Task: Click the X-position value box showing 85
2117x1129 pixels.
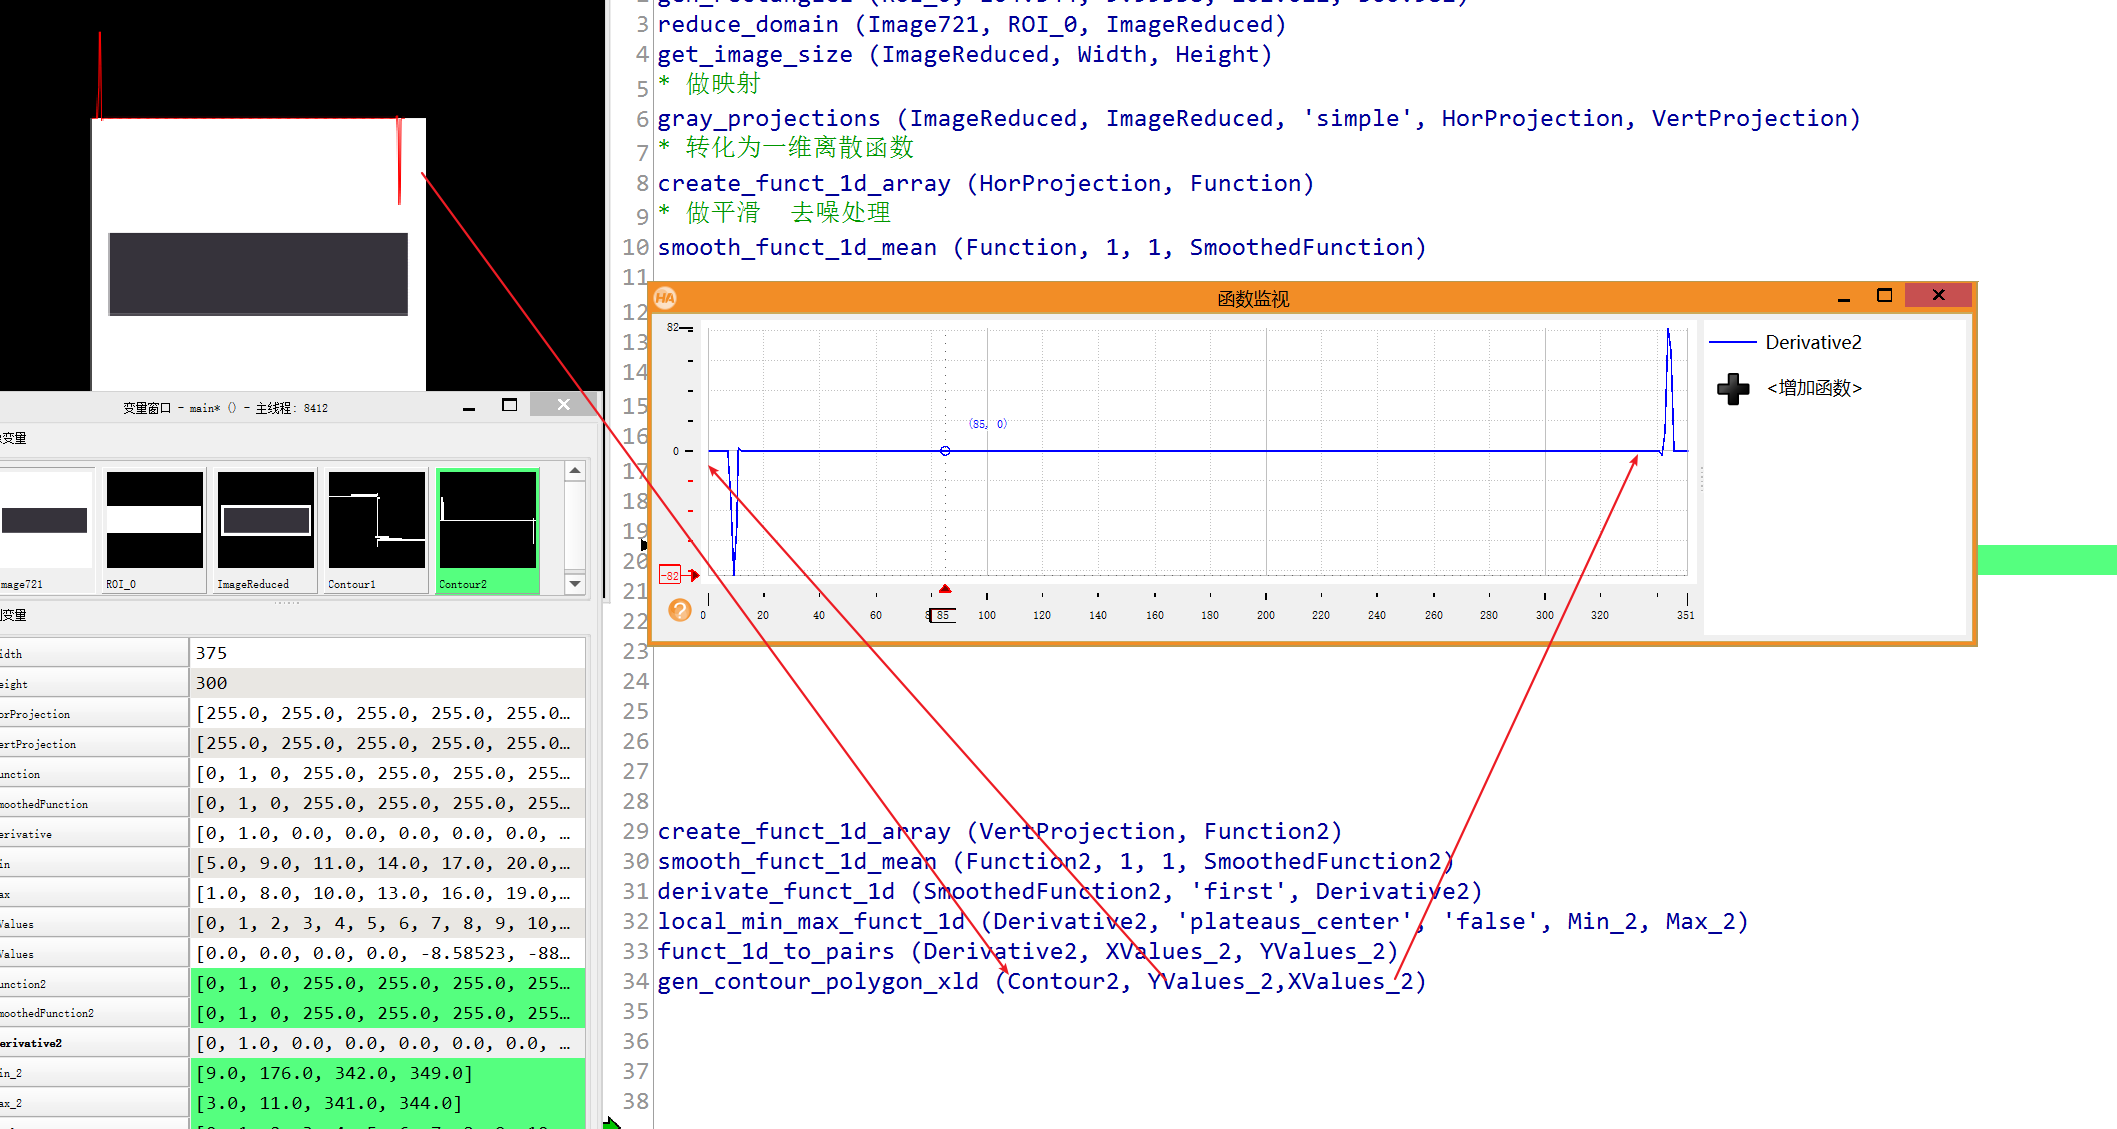Action: point(943,615)
